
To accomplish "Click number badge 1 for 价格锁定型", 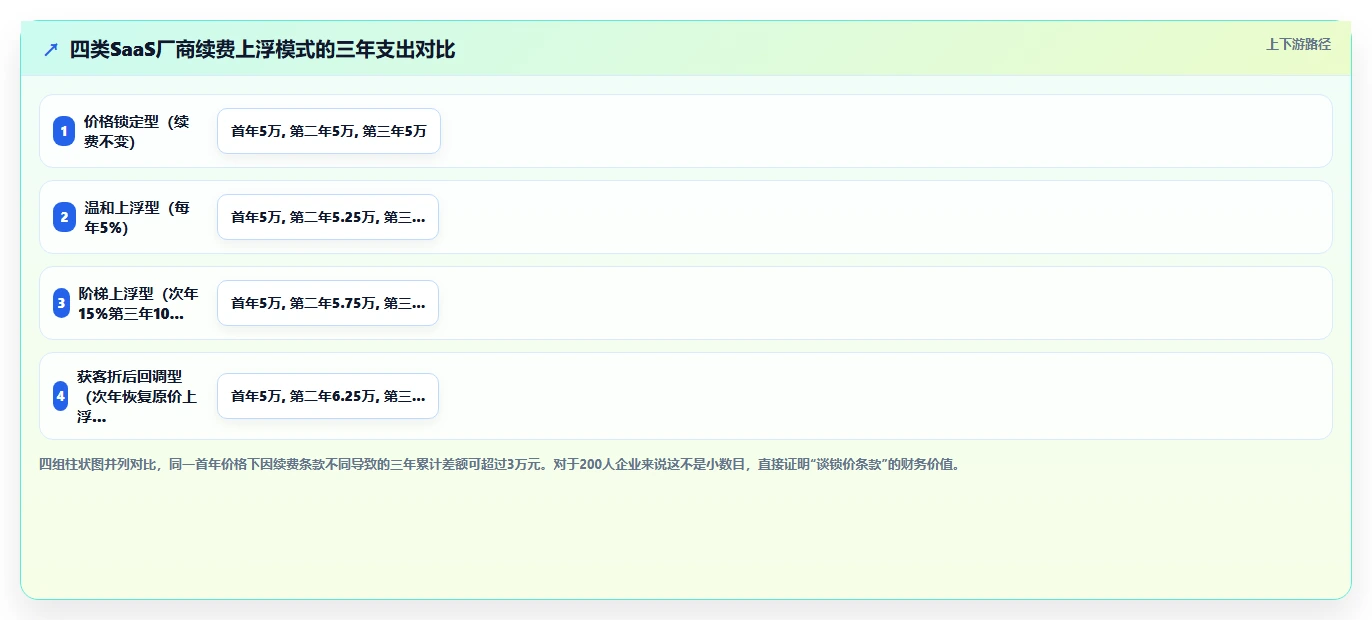I will [x=64, y=131].
